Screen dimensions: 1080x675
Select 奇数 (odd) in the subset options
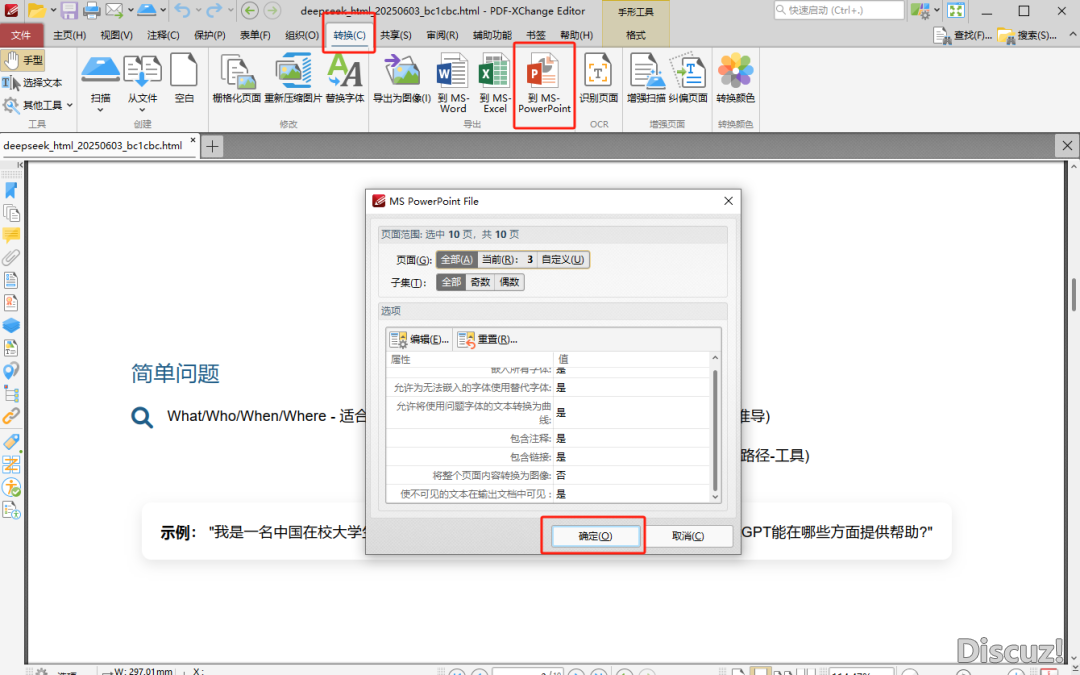[x=480, y=282]
